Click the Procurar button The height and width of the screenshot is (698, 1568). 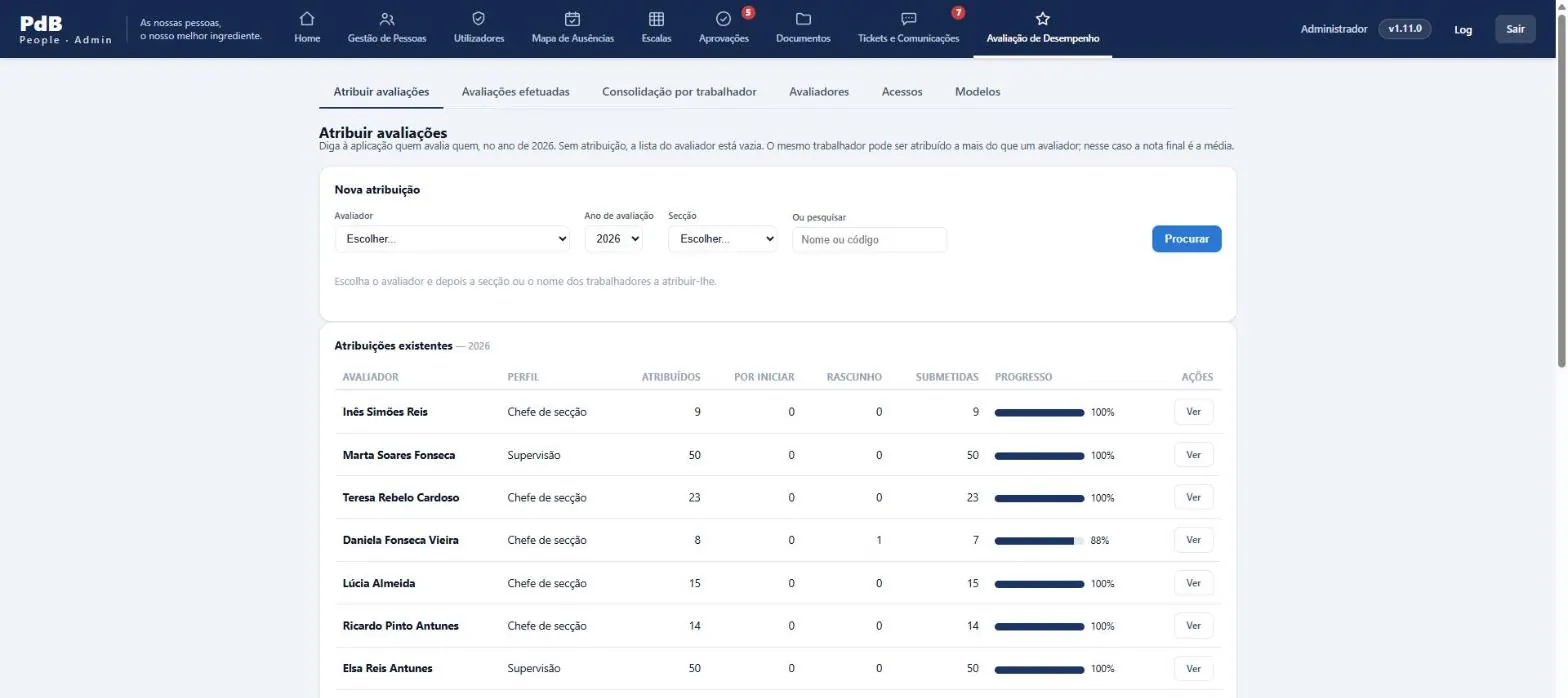pos(1187,239)
